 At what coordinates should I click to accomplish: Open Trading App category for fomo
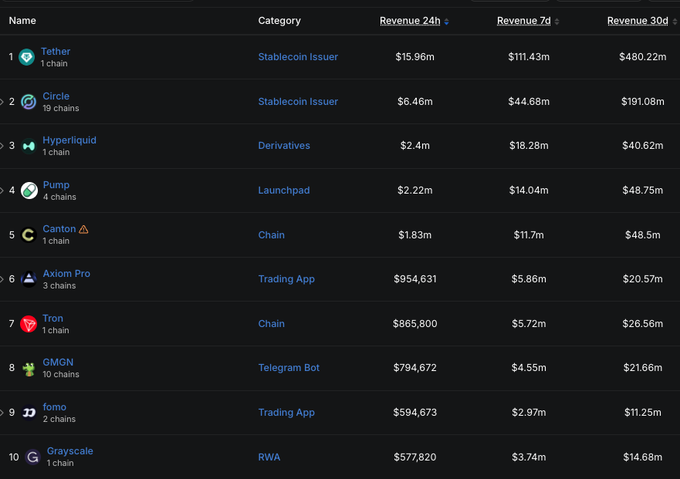tap(287, 412)
